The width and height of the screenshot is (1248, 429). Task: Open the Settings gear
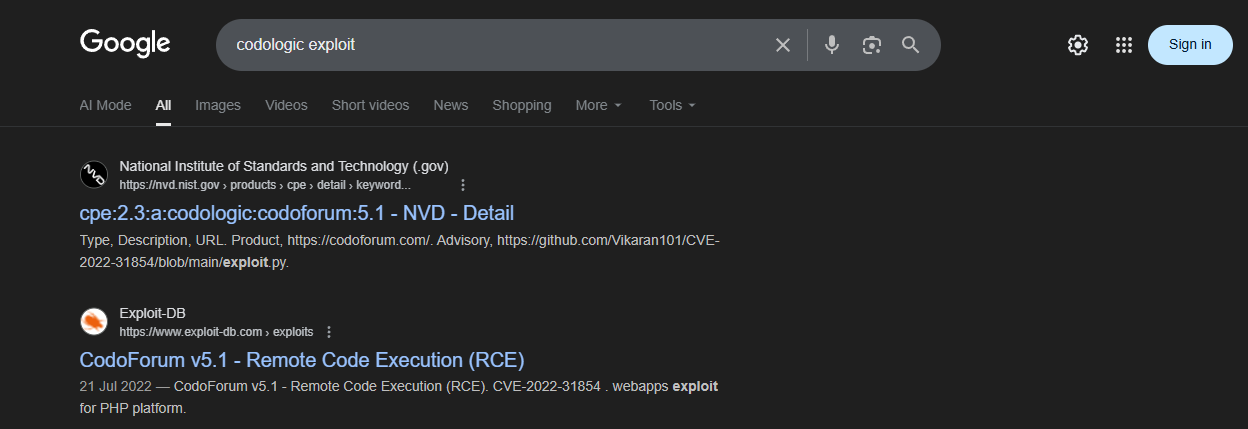pyautogui.click(x=1077, y=45)
